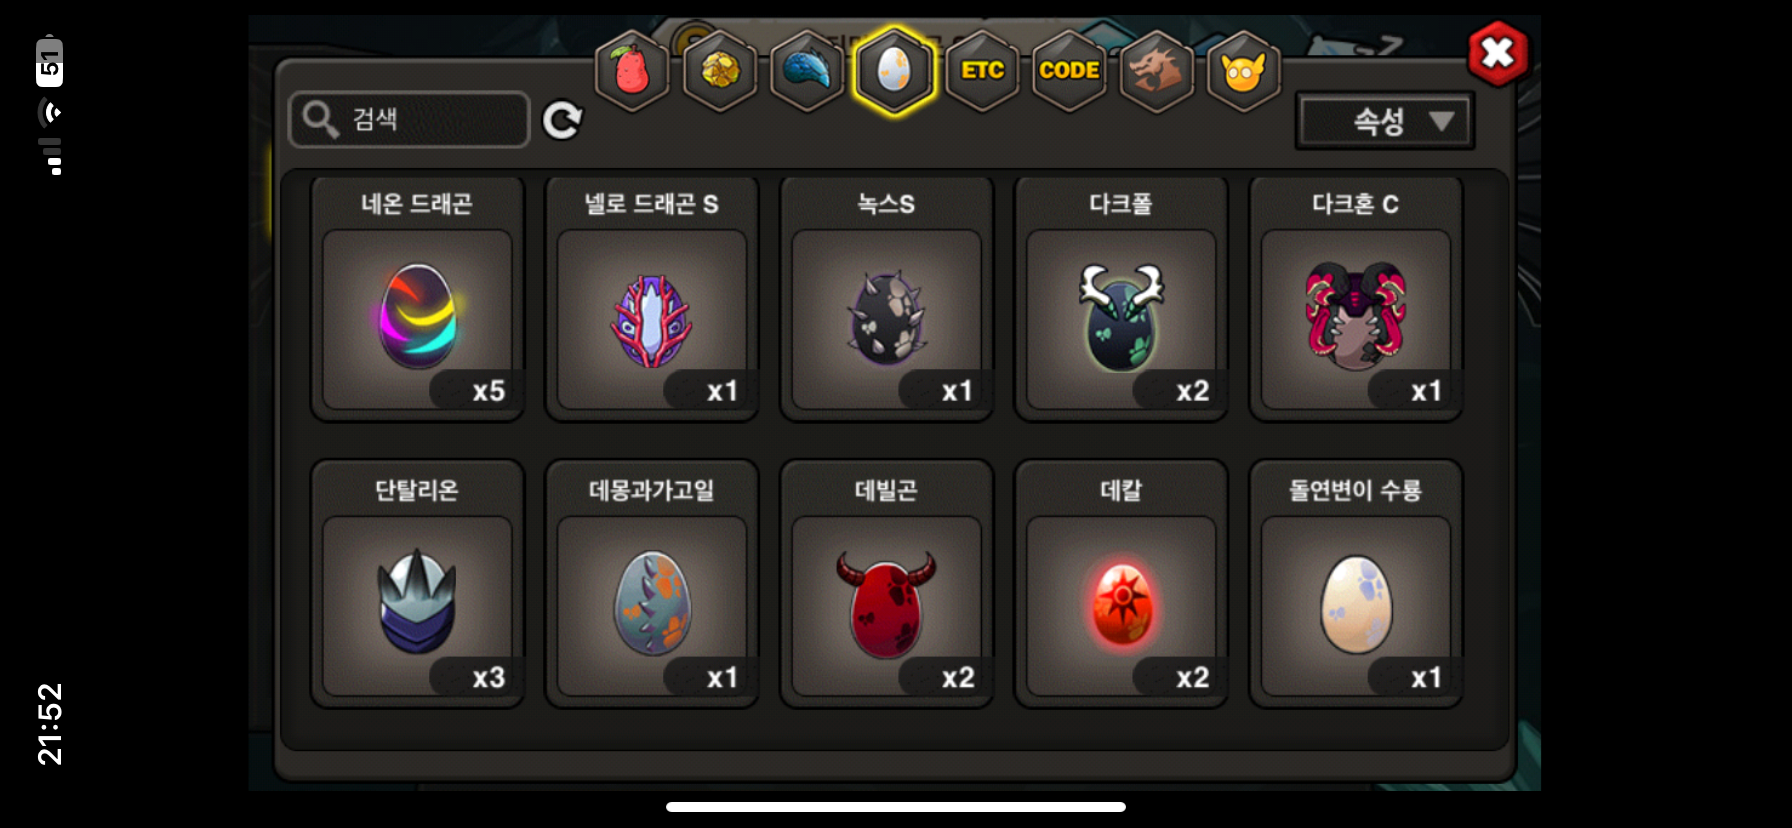Select the highlighted egg category tab
Image resolution: width=1792 pixels, height=828 pixels.
[894, 71]
